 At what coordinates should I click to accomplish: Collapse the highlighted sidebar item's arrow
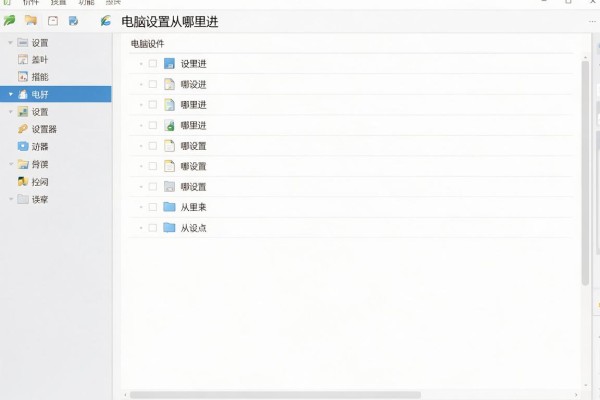11,94
